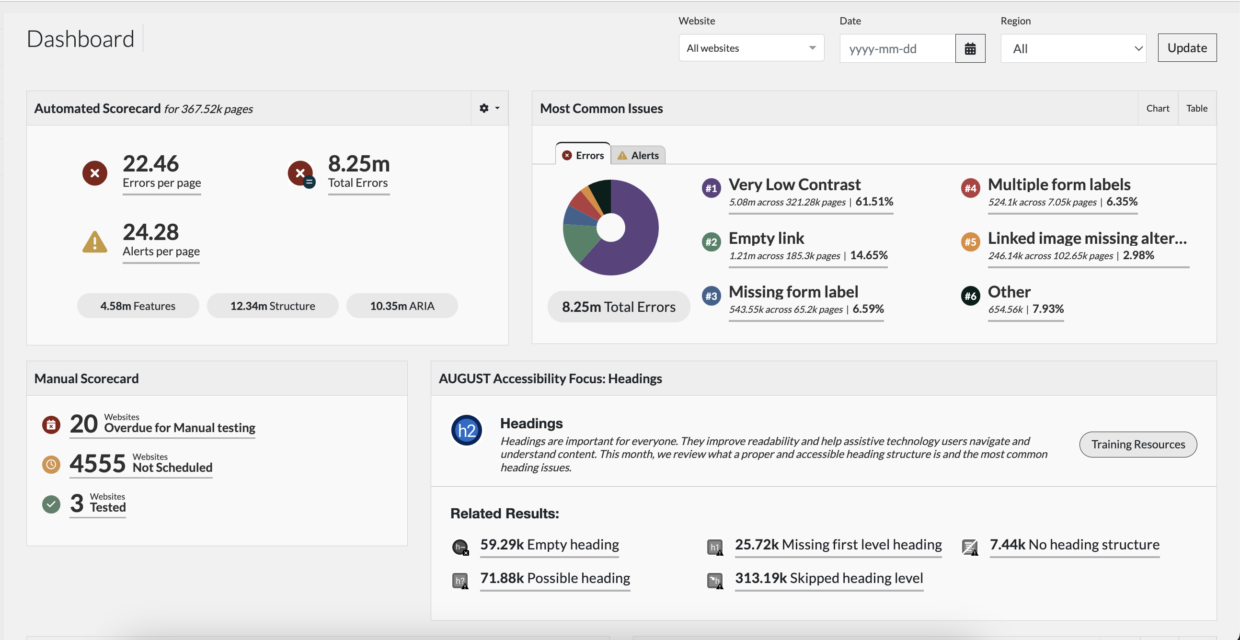Viewport: 1240px width, 640px height.
Task: Click the Websites Tested green checkmark icon
Action: [x=51, y=505]
